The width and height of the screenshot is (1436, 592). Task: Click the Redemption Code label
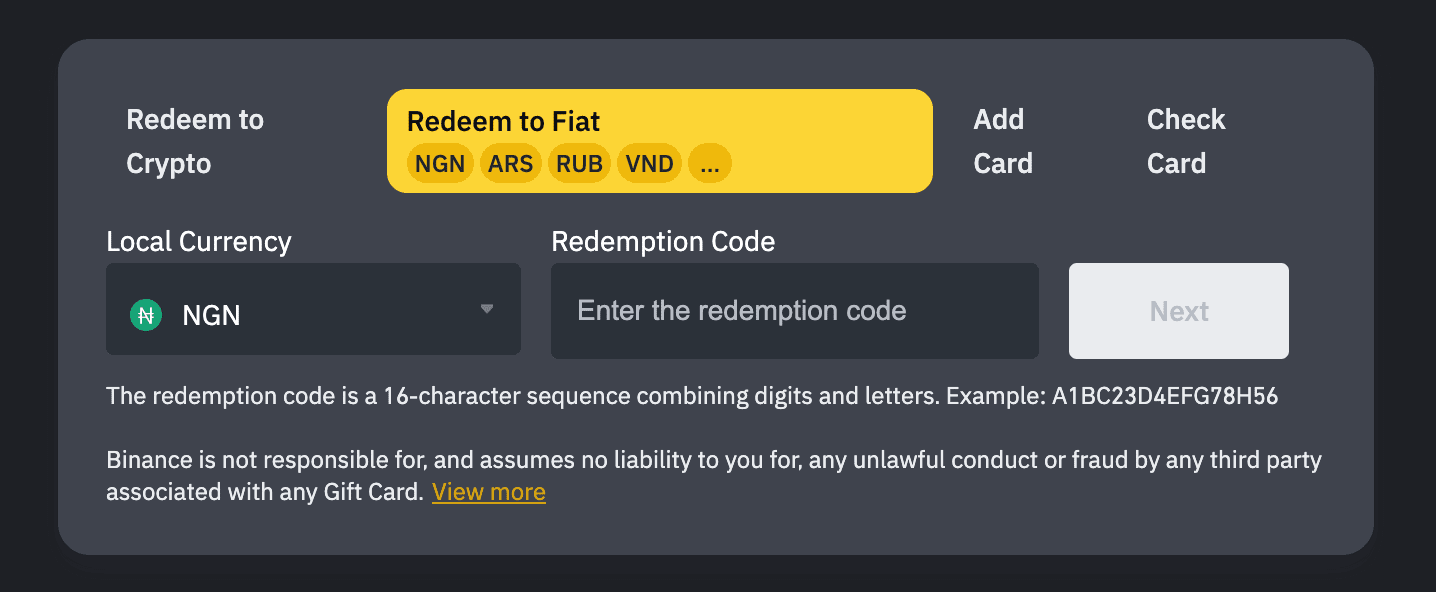[663, 242]
